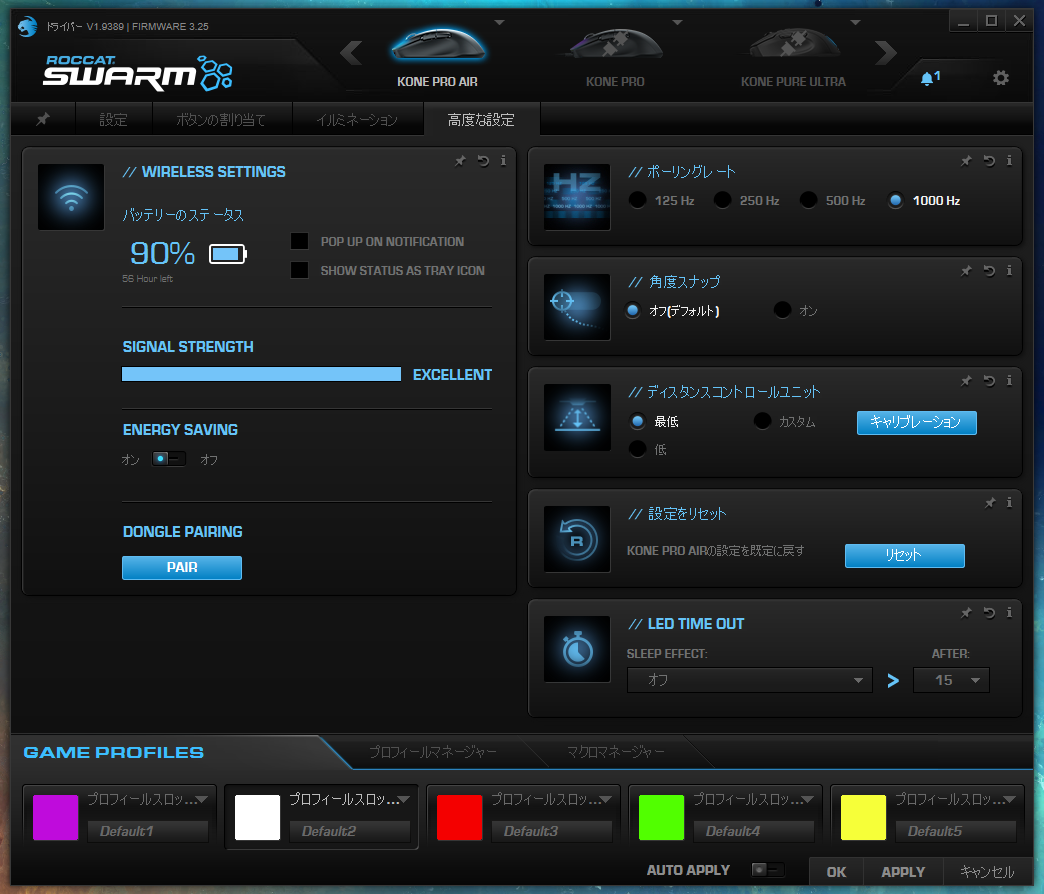Open profile slot dropdown for Default2

point(403,799)
